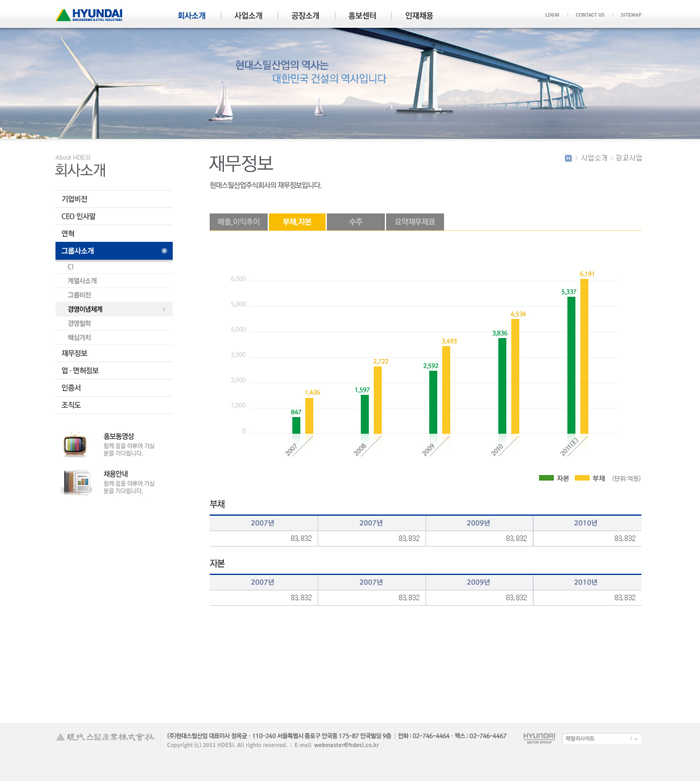This screenshot has width=700, height=781.
Task: Click the home icon in the breadcrumb
Action: 568,158
